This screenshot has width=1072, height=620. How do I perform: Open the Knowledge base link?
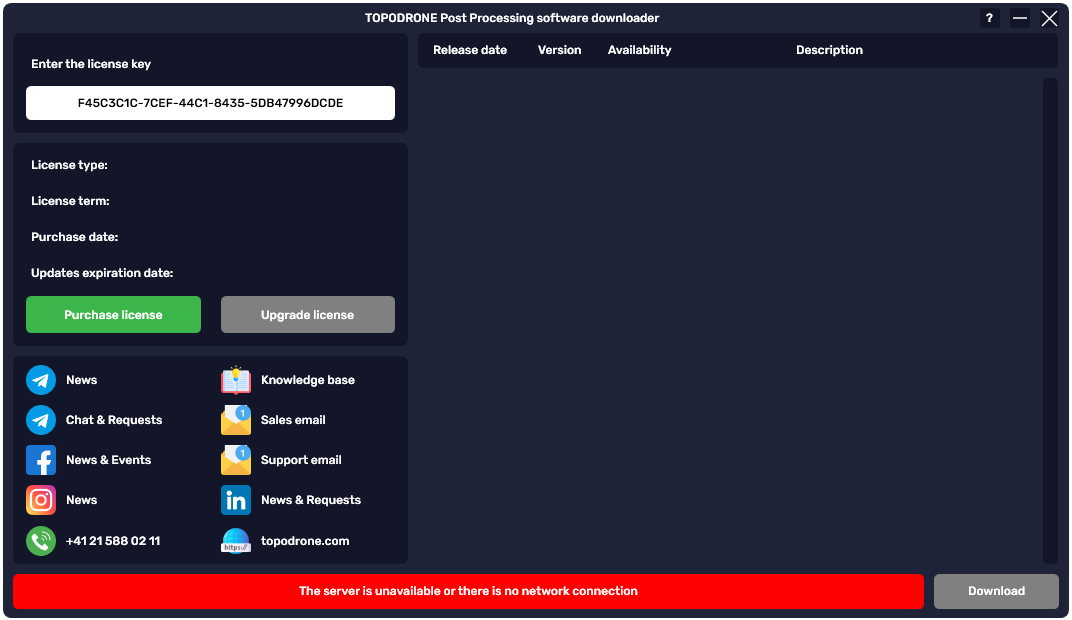click(308, 380)
